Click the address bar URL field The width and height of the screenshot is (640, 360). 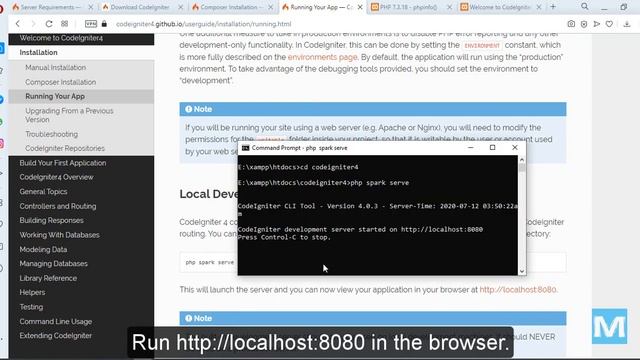[x=204, y=24]
